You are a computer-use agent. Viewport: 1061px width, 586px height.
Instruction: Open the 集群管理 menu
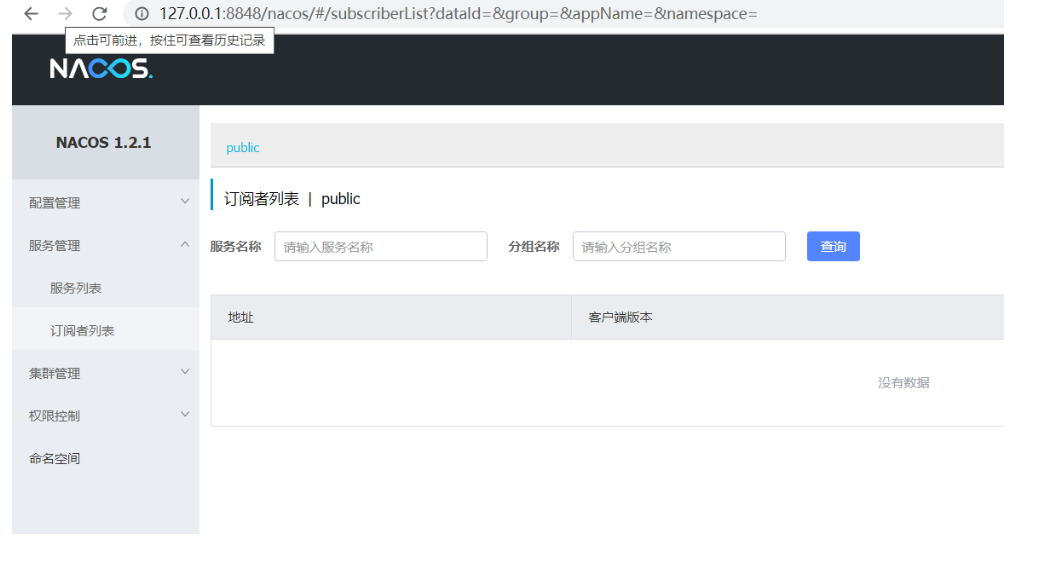coord(106,373)
